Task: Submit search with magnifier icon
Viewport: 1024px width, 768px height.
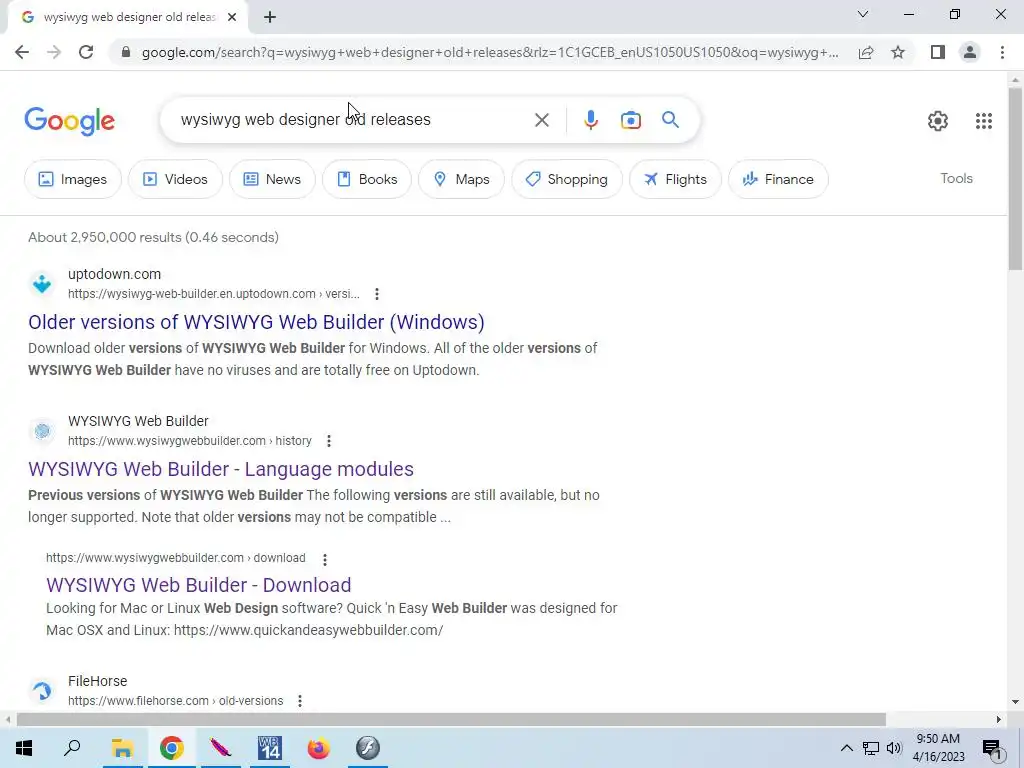Action: point(670,120)
